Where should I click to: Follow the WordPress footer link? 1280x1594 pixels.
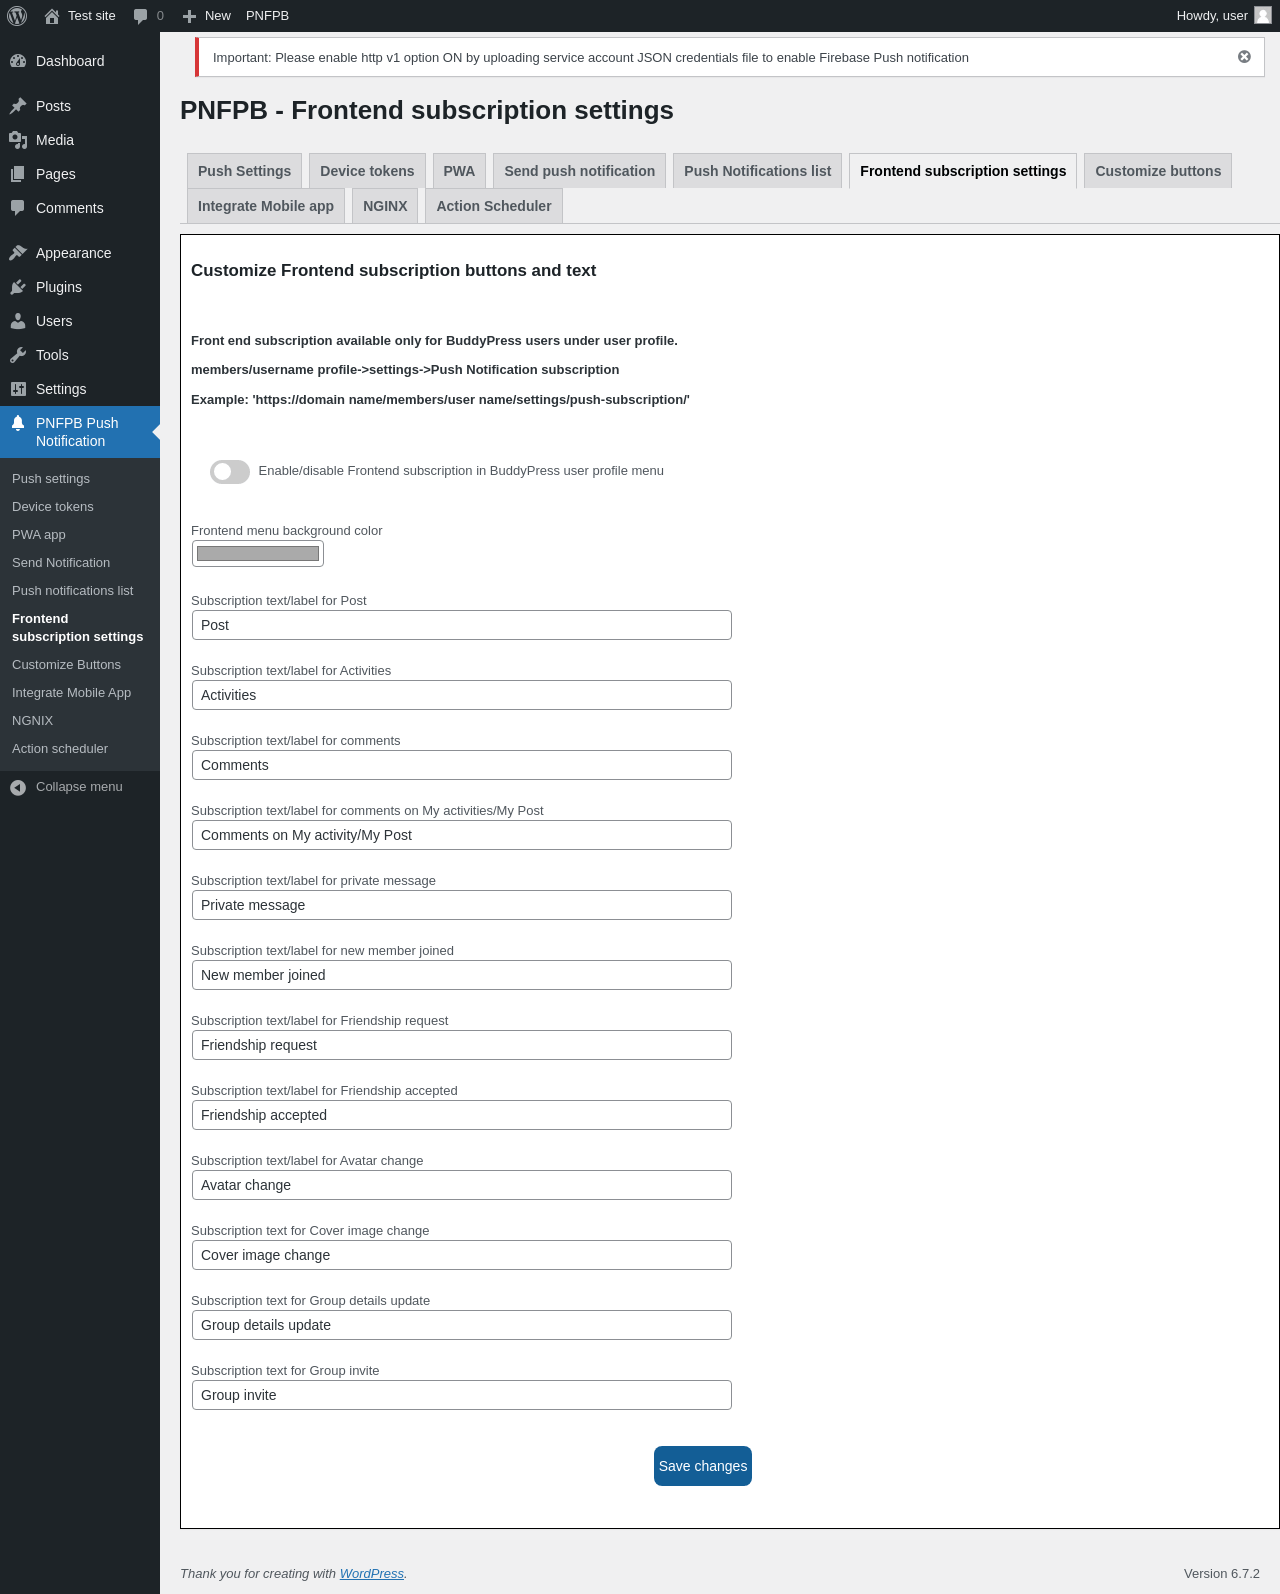click(x=372, y=1574)
